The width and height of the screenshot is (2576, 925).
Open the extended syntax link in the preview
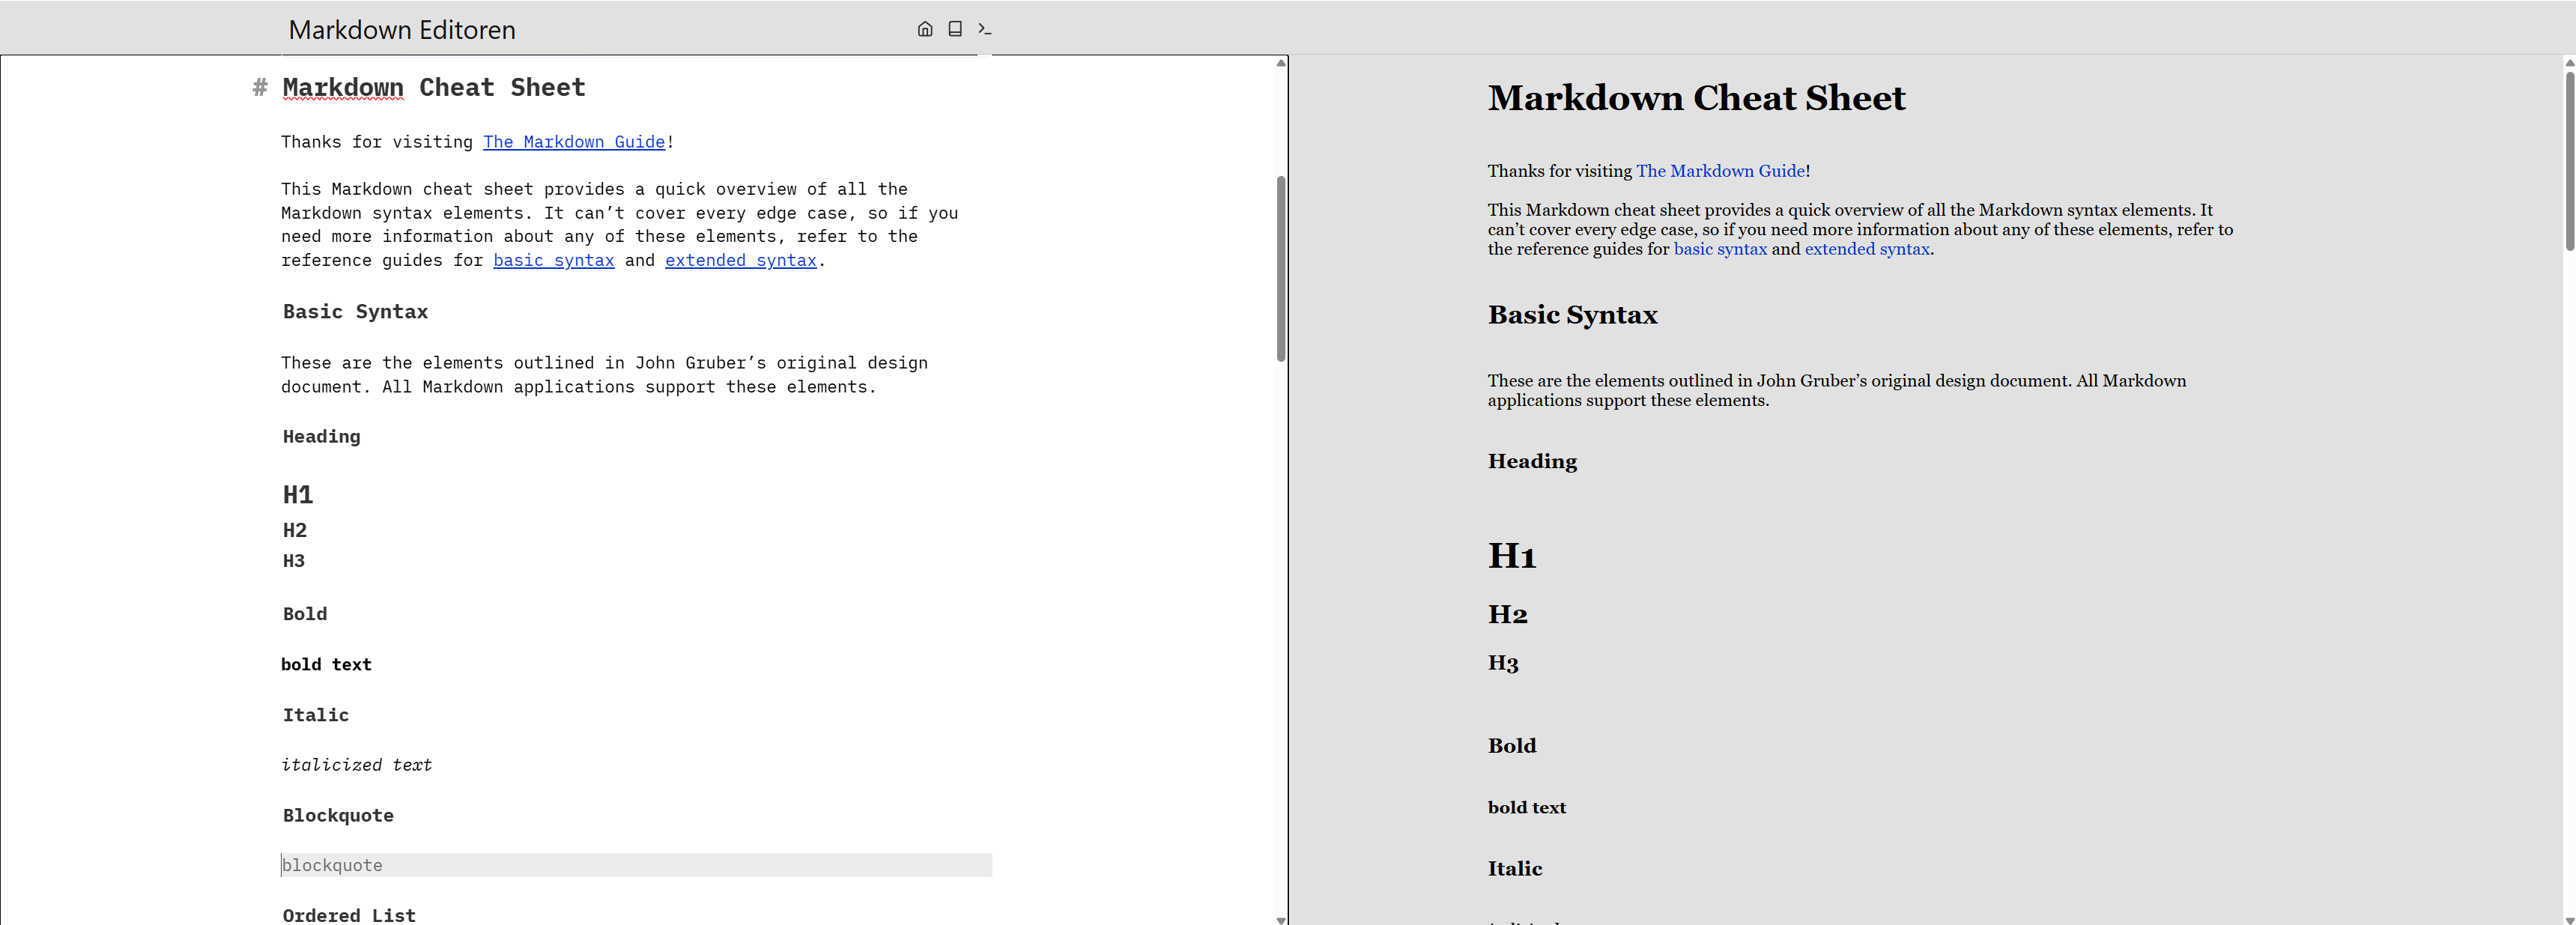1866,248
